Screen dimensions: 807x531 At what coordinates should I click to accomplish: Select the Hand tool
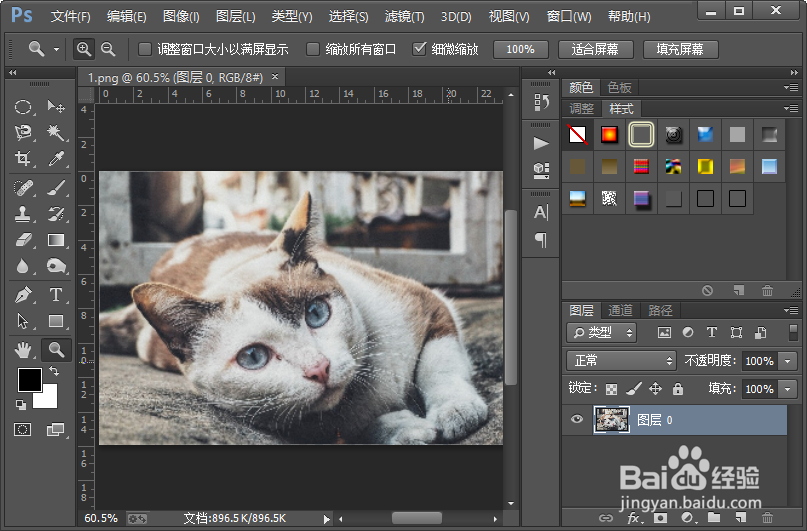23,350
